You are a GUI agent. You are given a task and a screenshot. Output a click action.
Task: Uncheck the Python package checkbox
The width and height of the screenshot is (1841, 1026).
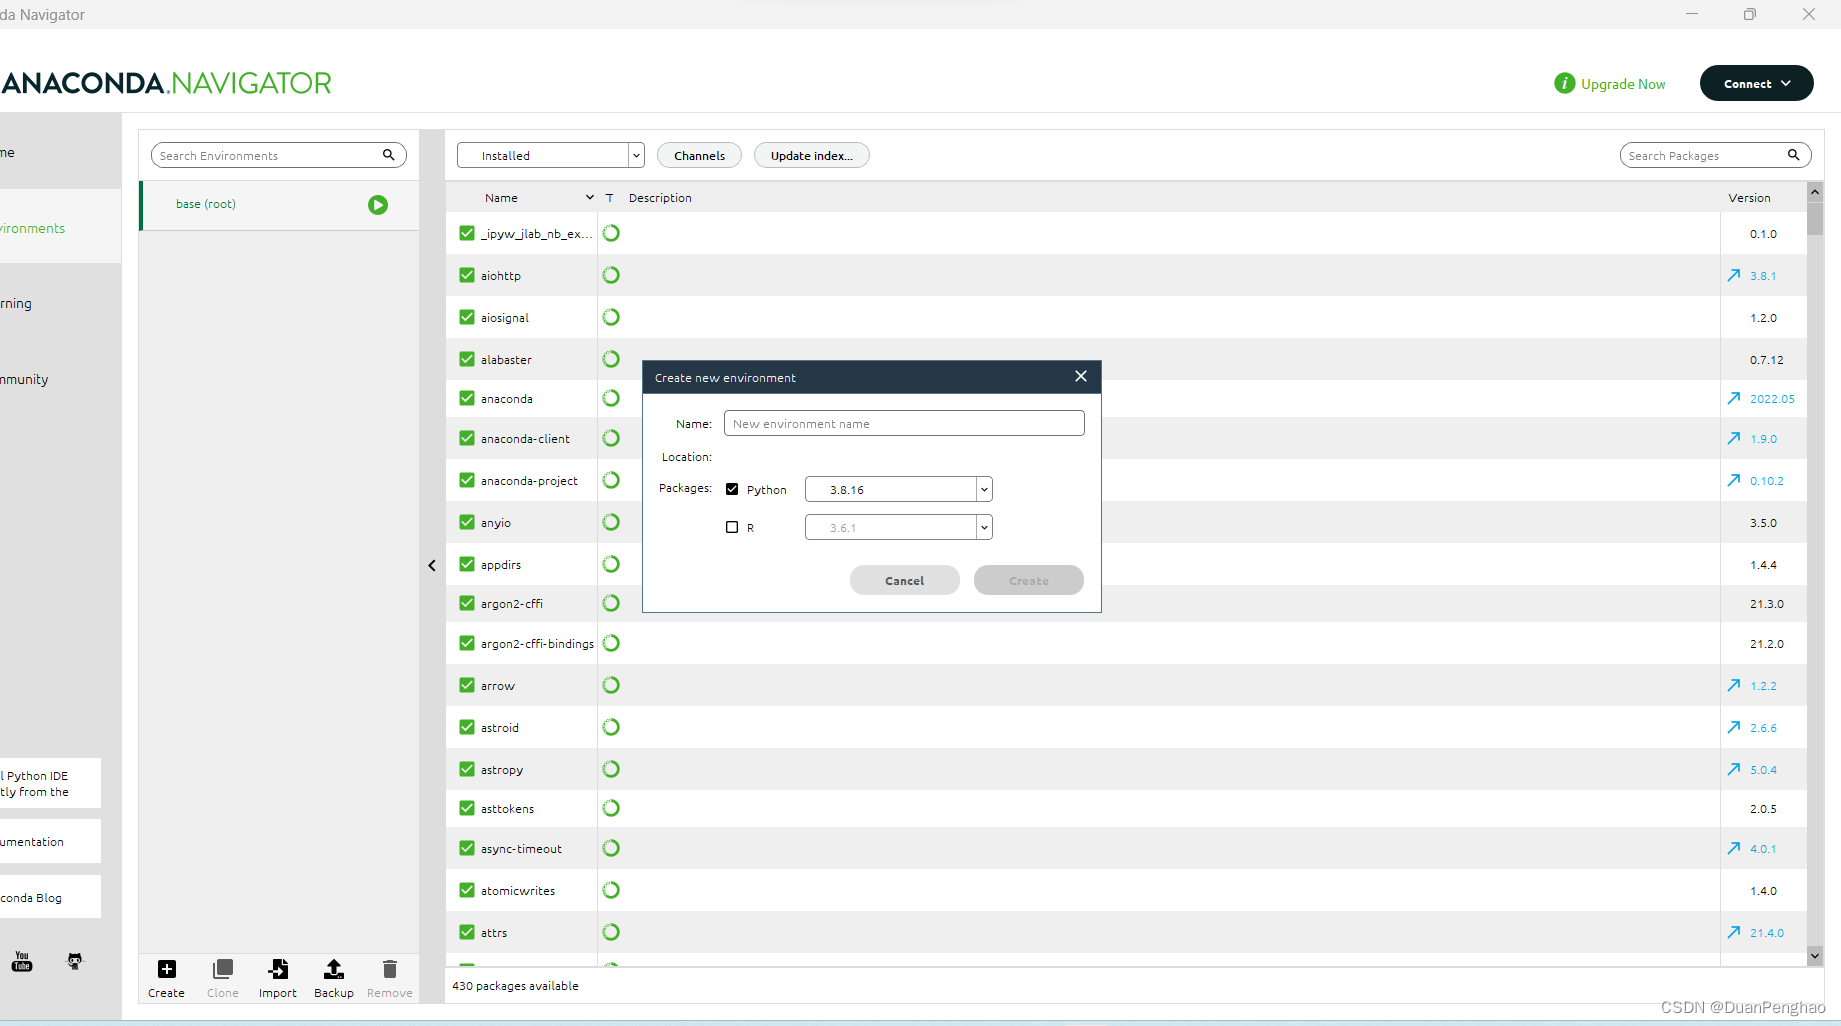tap(732, 489)
